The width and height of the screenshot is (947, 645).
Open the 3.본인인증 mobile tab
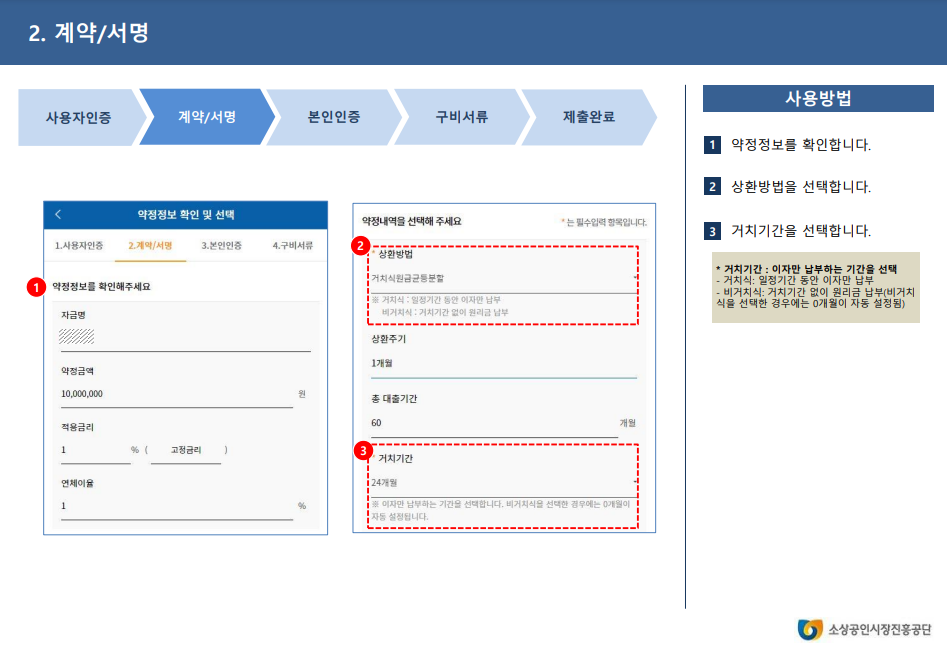point(222,245)
